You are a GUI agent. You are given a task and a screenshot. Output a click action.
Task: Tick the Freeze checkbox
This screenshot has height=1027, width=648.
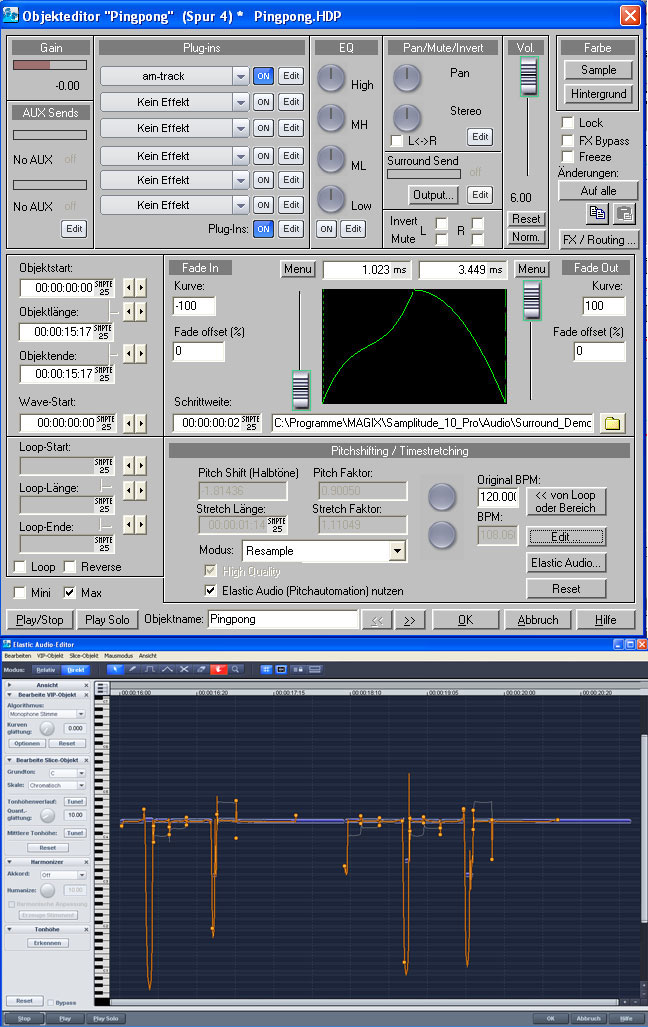tap(567, 157)
